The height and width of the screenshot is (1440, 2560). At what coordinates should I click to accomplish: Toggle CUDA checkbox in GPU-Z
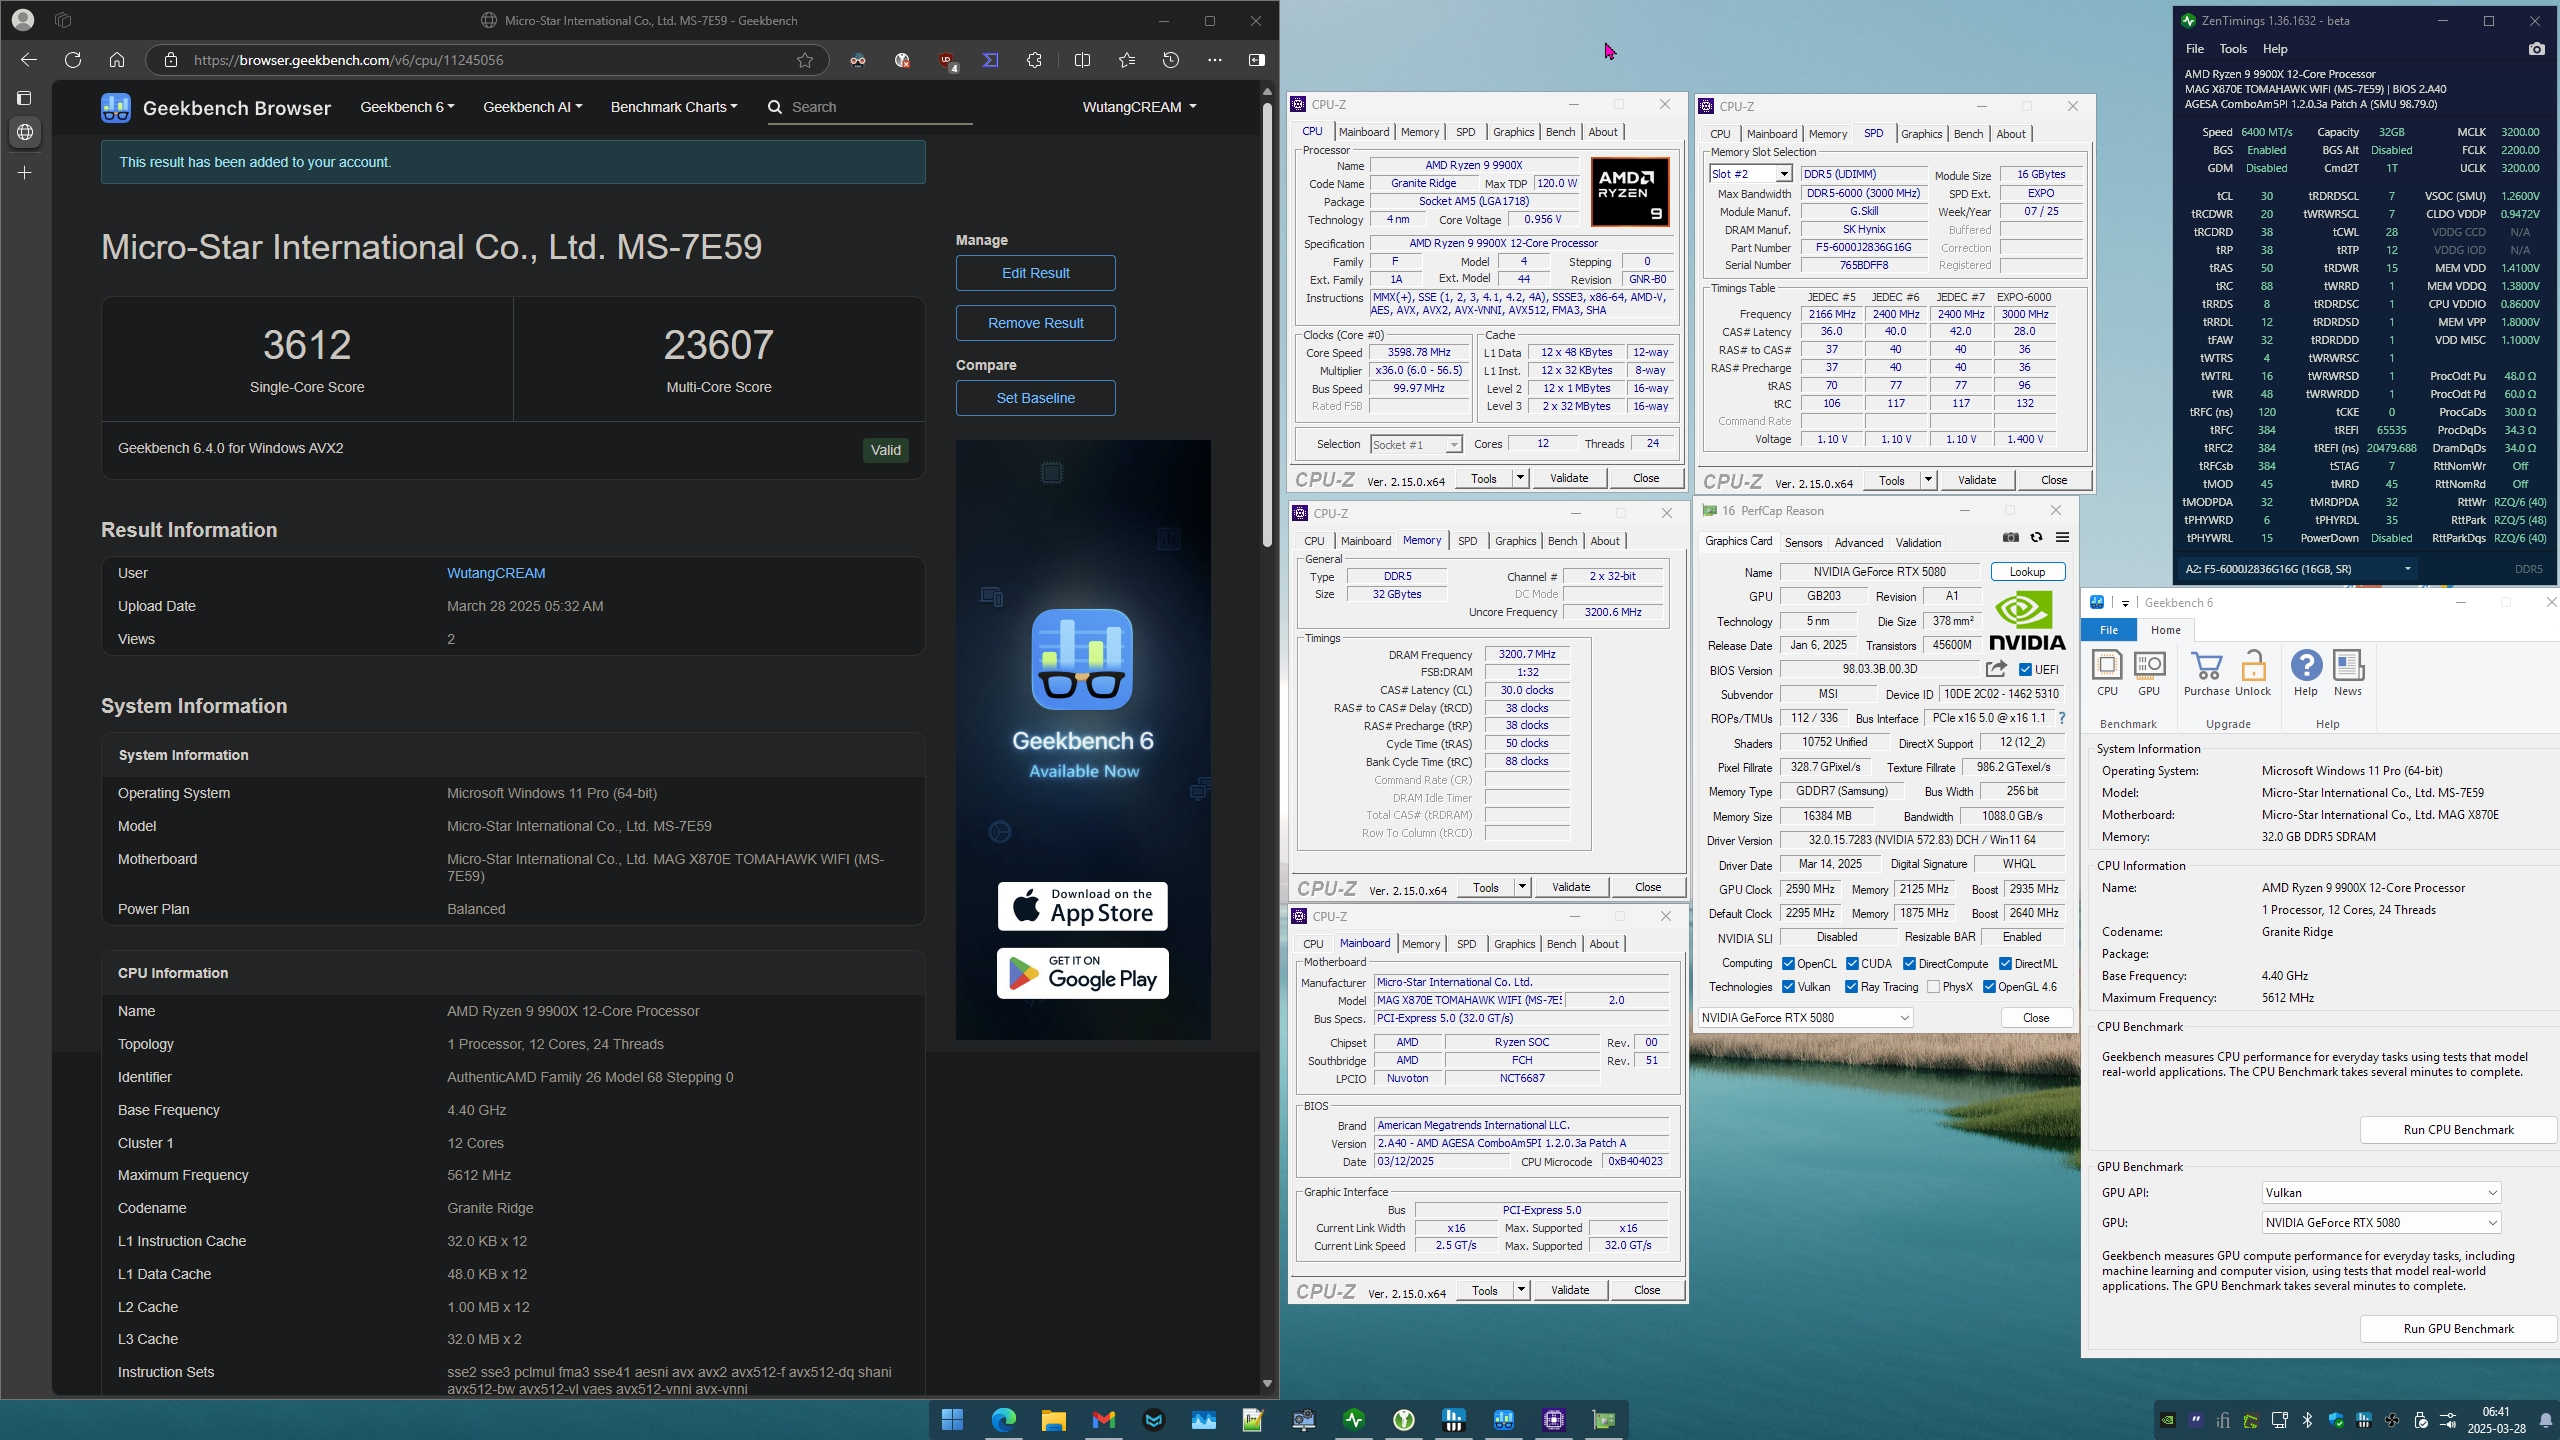click(1852, 964)
